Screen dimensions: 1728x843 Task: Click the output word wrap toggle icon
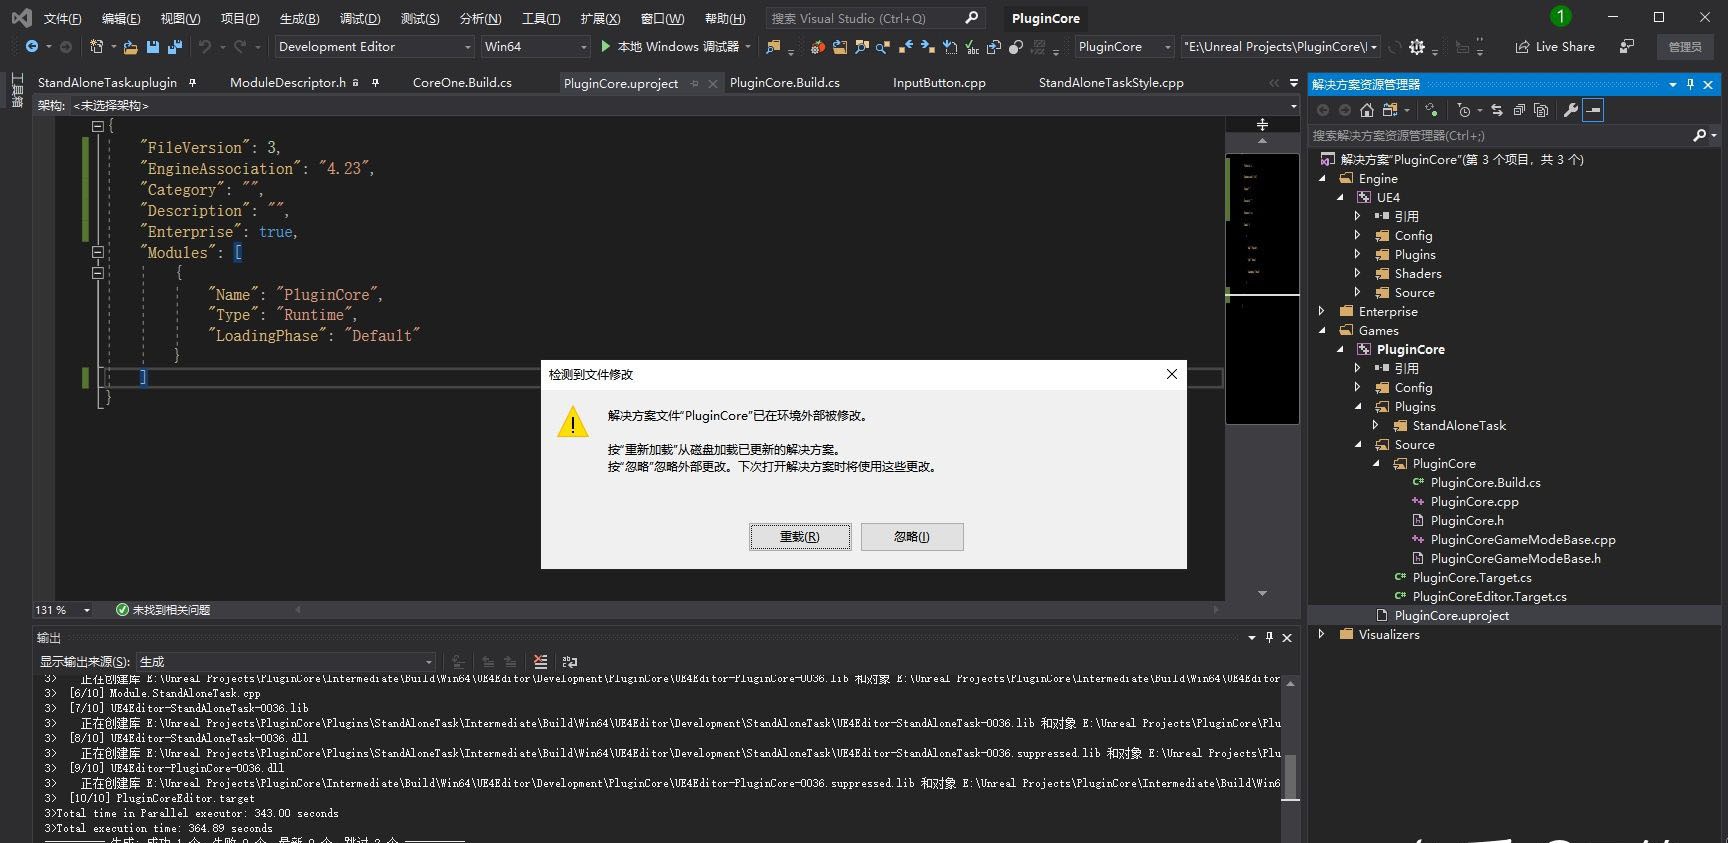pos(570,662)
